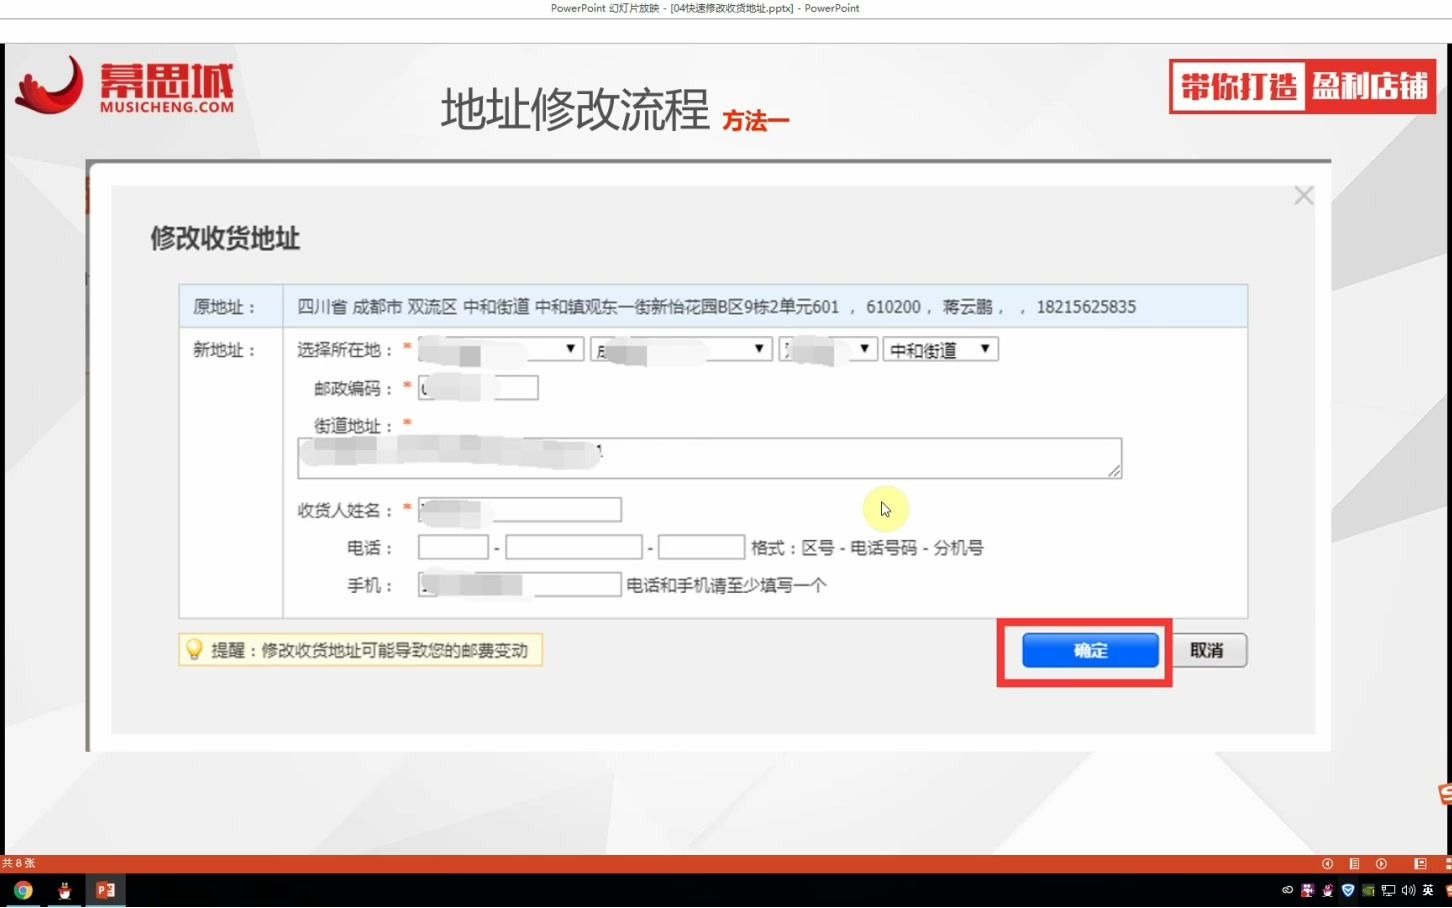Open the NVIDIA tray icon

coord(1368,890)
